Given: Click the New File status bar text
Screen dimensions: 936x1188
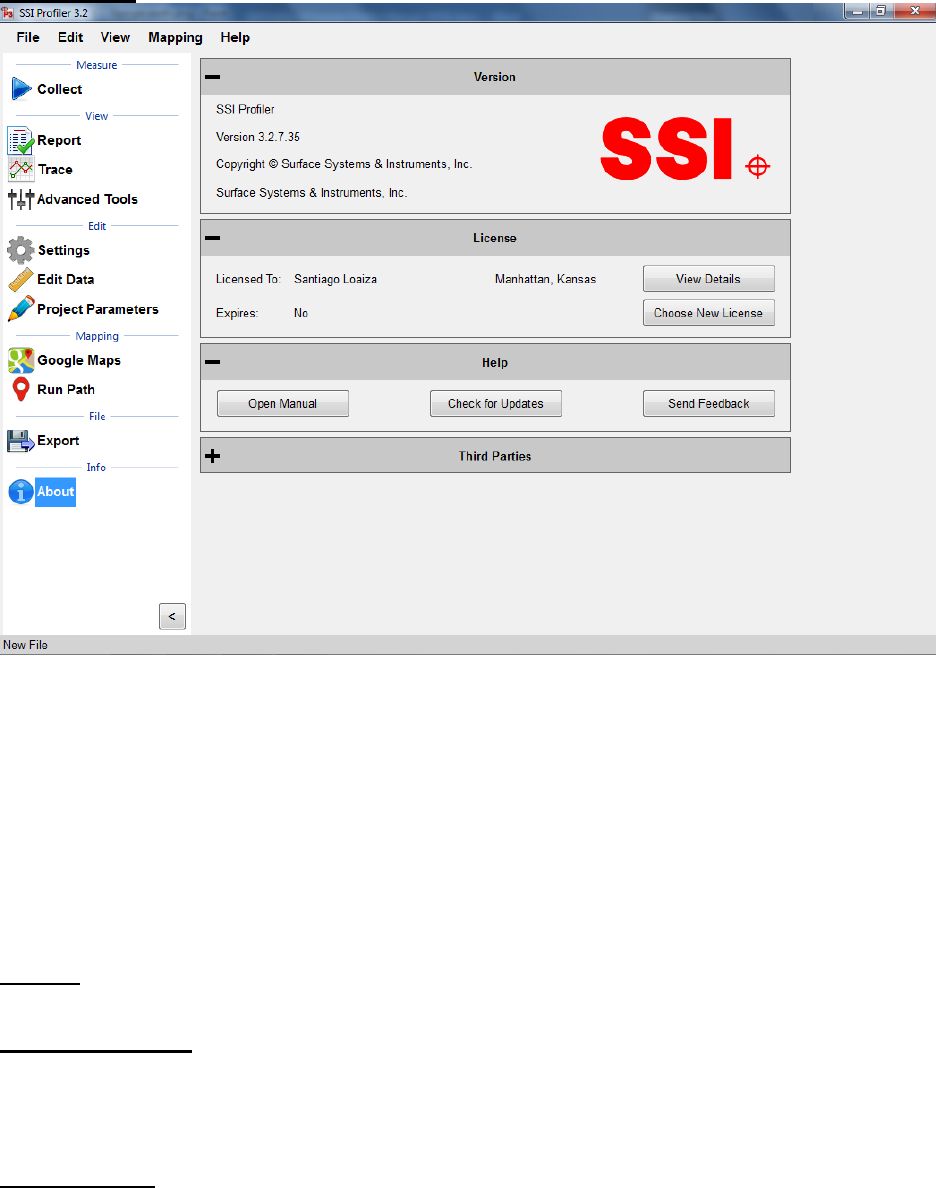Looking at the screenshot, I should (25, 645).
